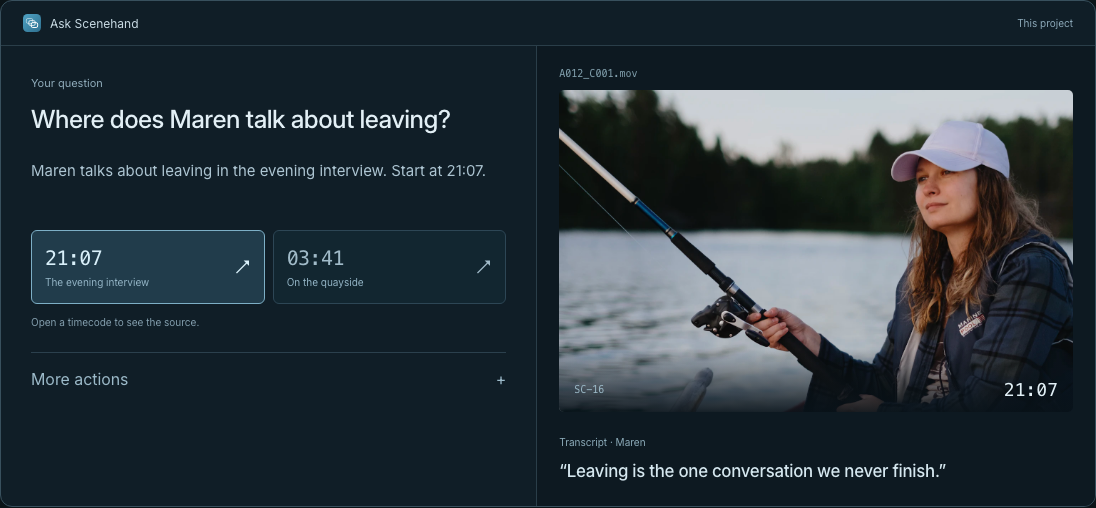Click the answer sentence starting "Maren talks about leaving"
The height and width of the screenshot is (508, 1096).
click(x=259, y=170)
